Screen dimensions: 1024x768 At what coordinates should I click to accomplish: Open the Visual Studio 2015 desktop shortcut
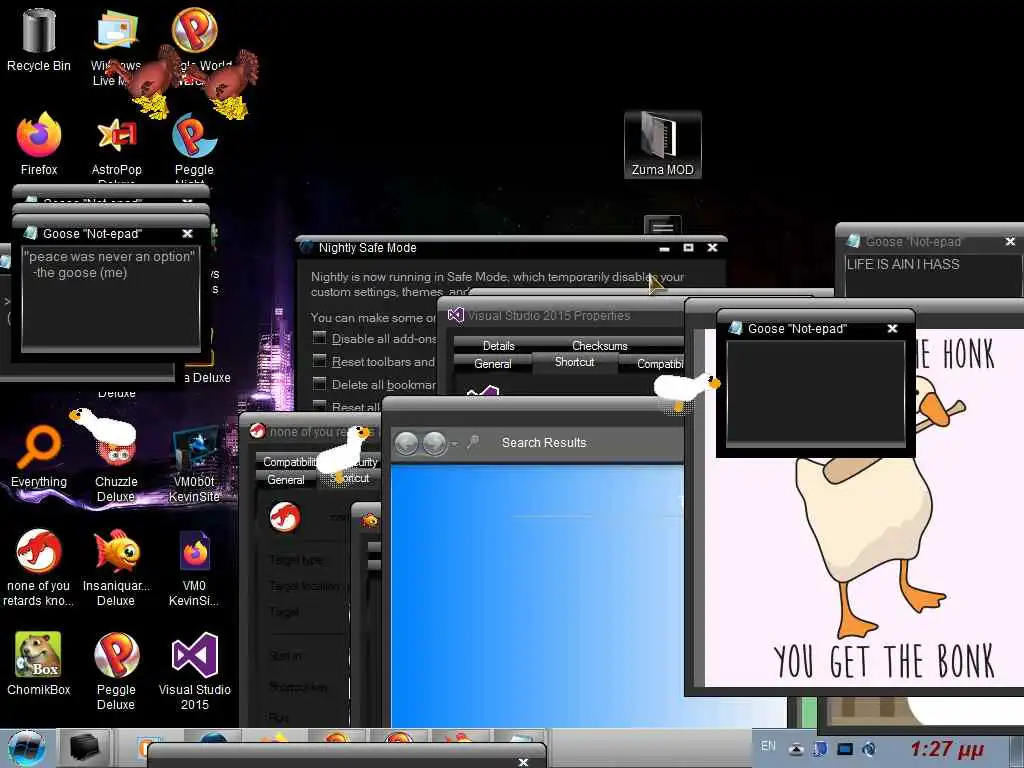[x=195, y=671]
